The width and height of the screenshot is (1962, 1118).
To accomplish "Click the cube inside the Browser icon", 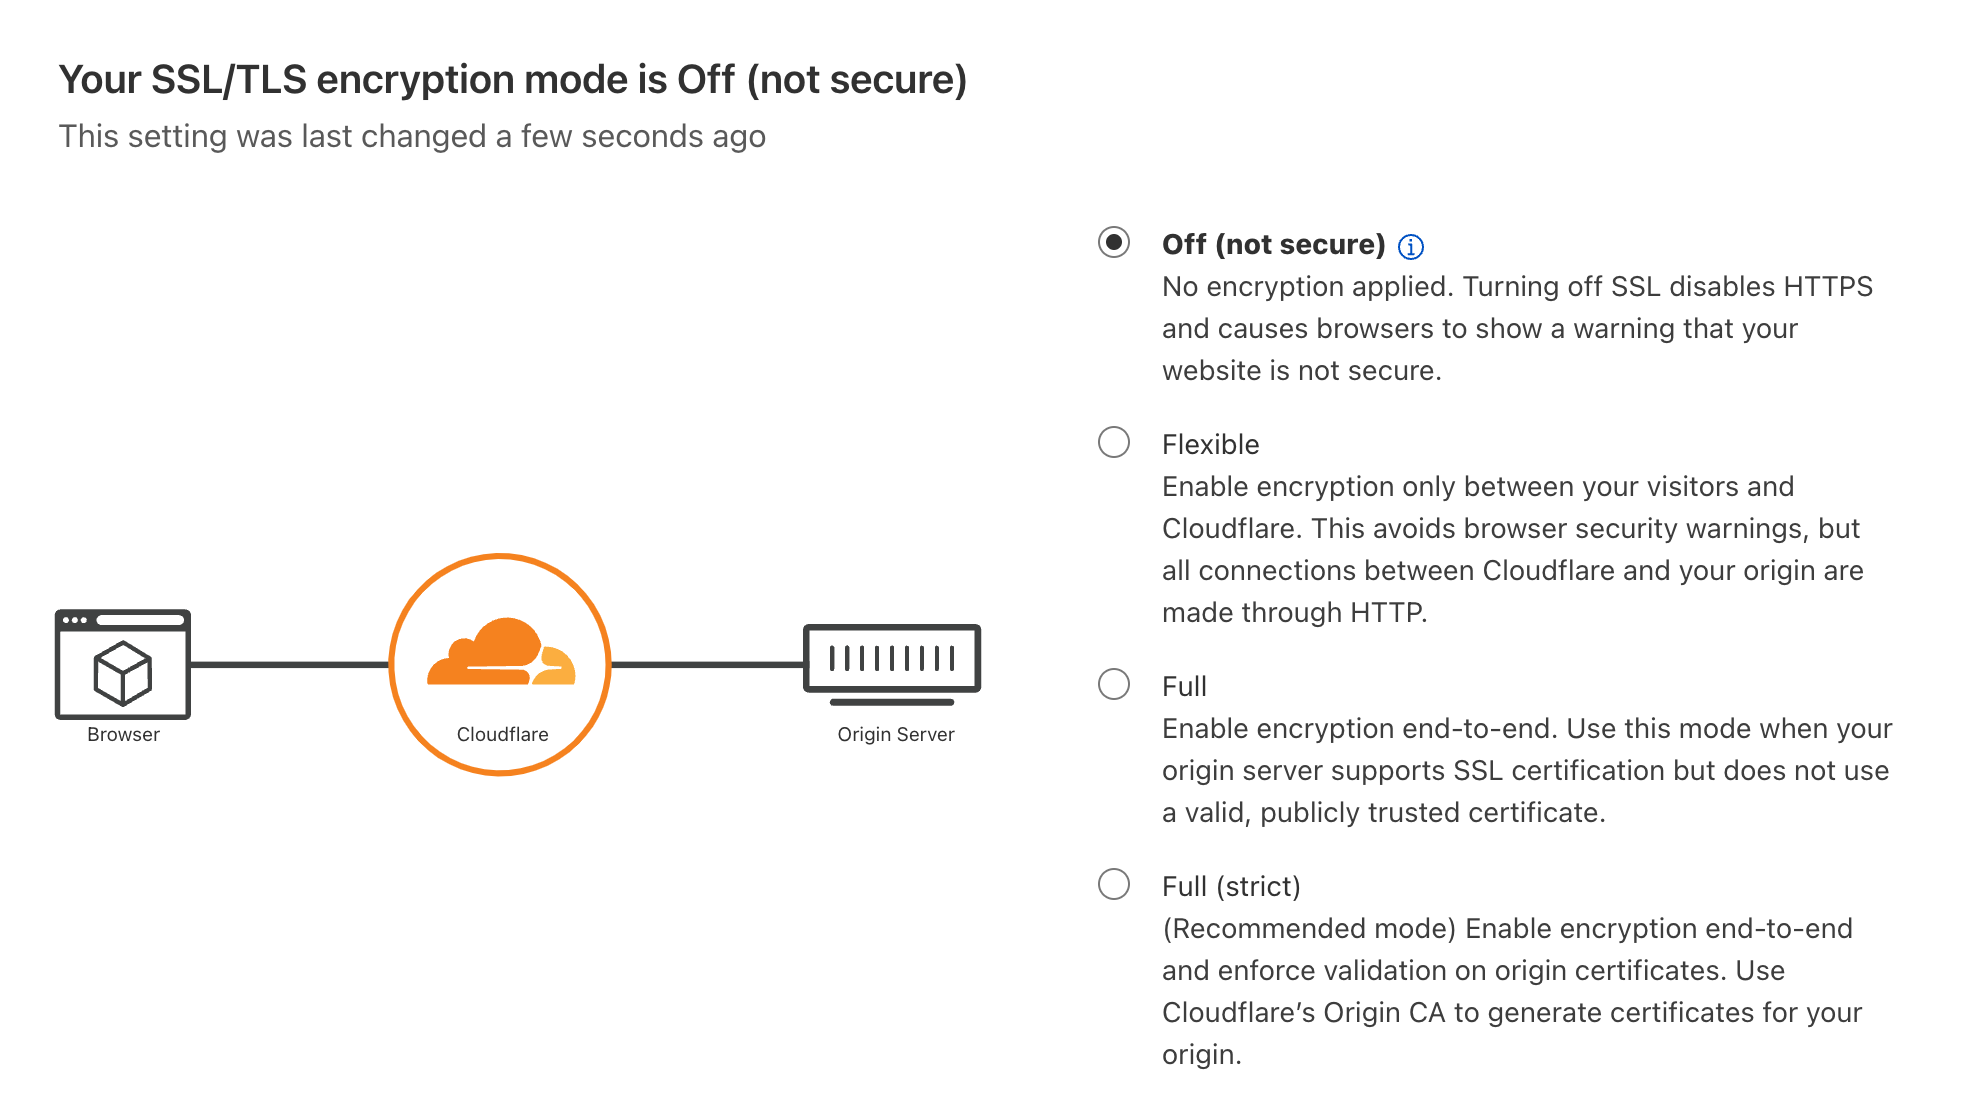I will 123,673.
